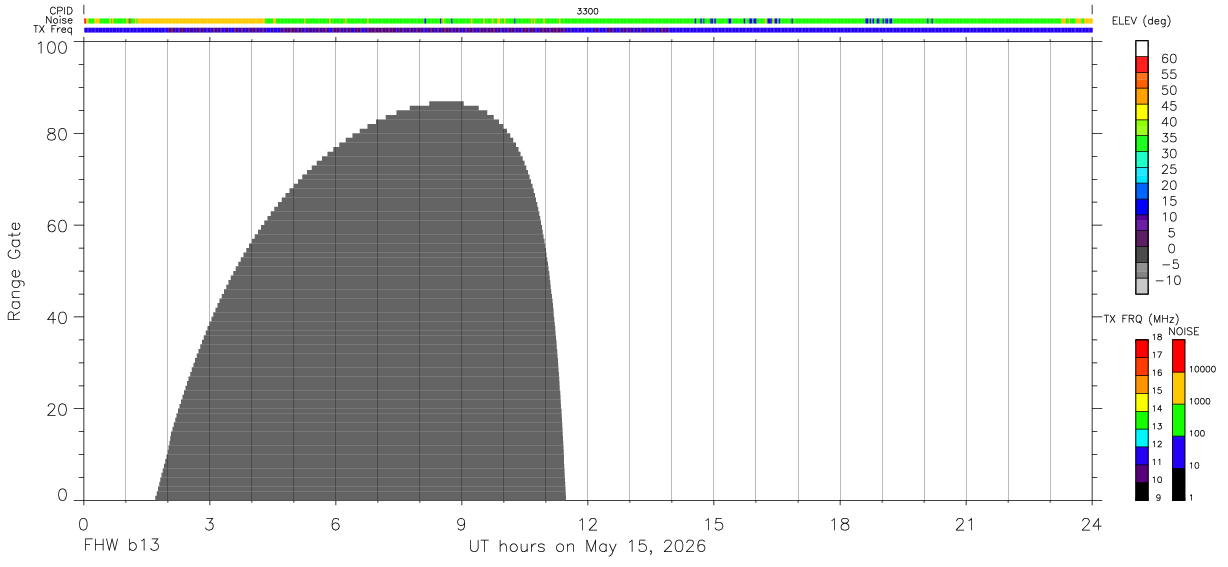Select the purple ELEV swatch between 5 and 10
The width and height of the screenshot is (1228, 567).
[1142, 224]
